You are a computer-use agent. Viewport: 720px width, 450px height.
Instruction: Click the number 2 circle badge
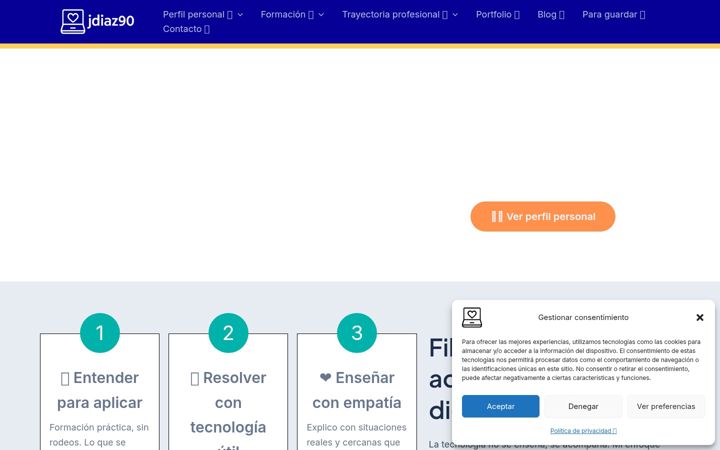(228, 333)
